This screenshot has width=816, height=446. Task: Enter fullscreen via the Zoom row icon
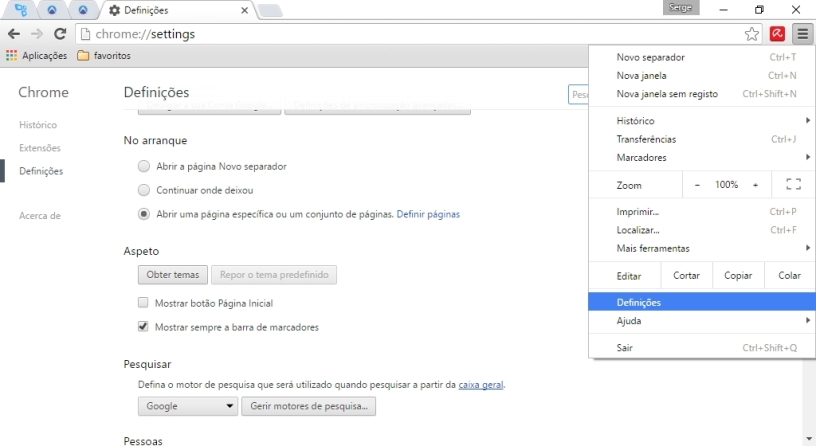pyautogui.click(x=793, y=184)
